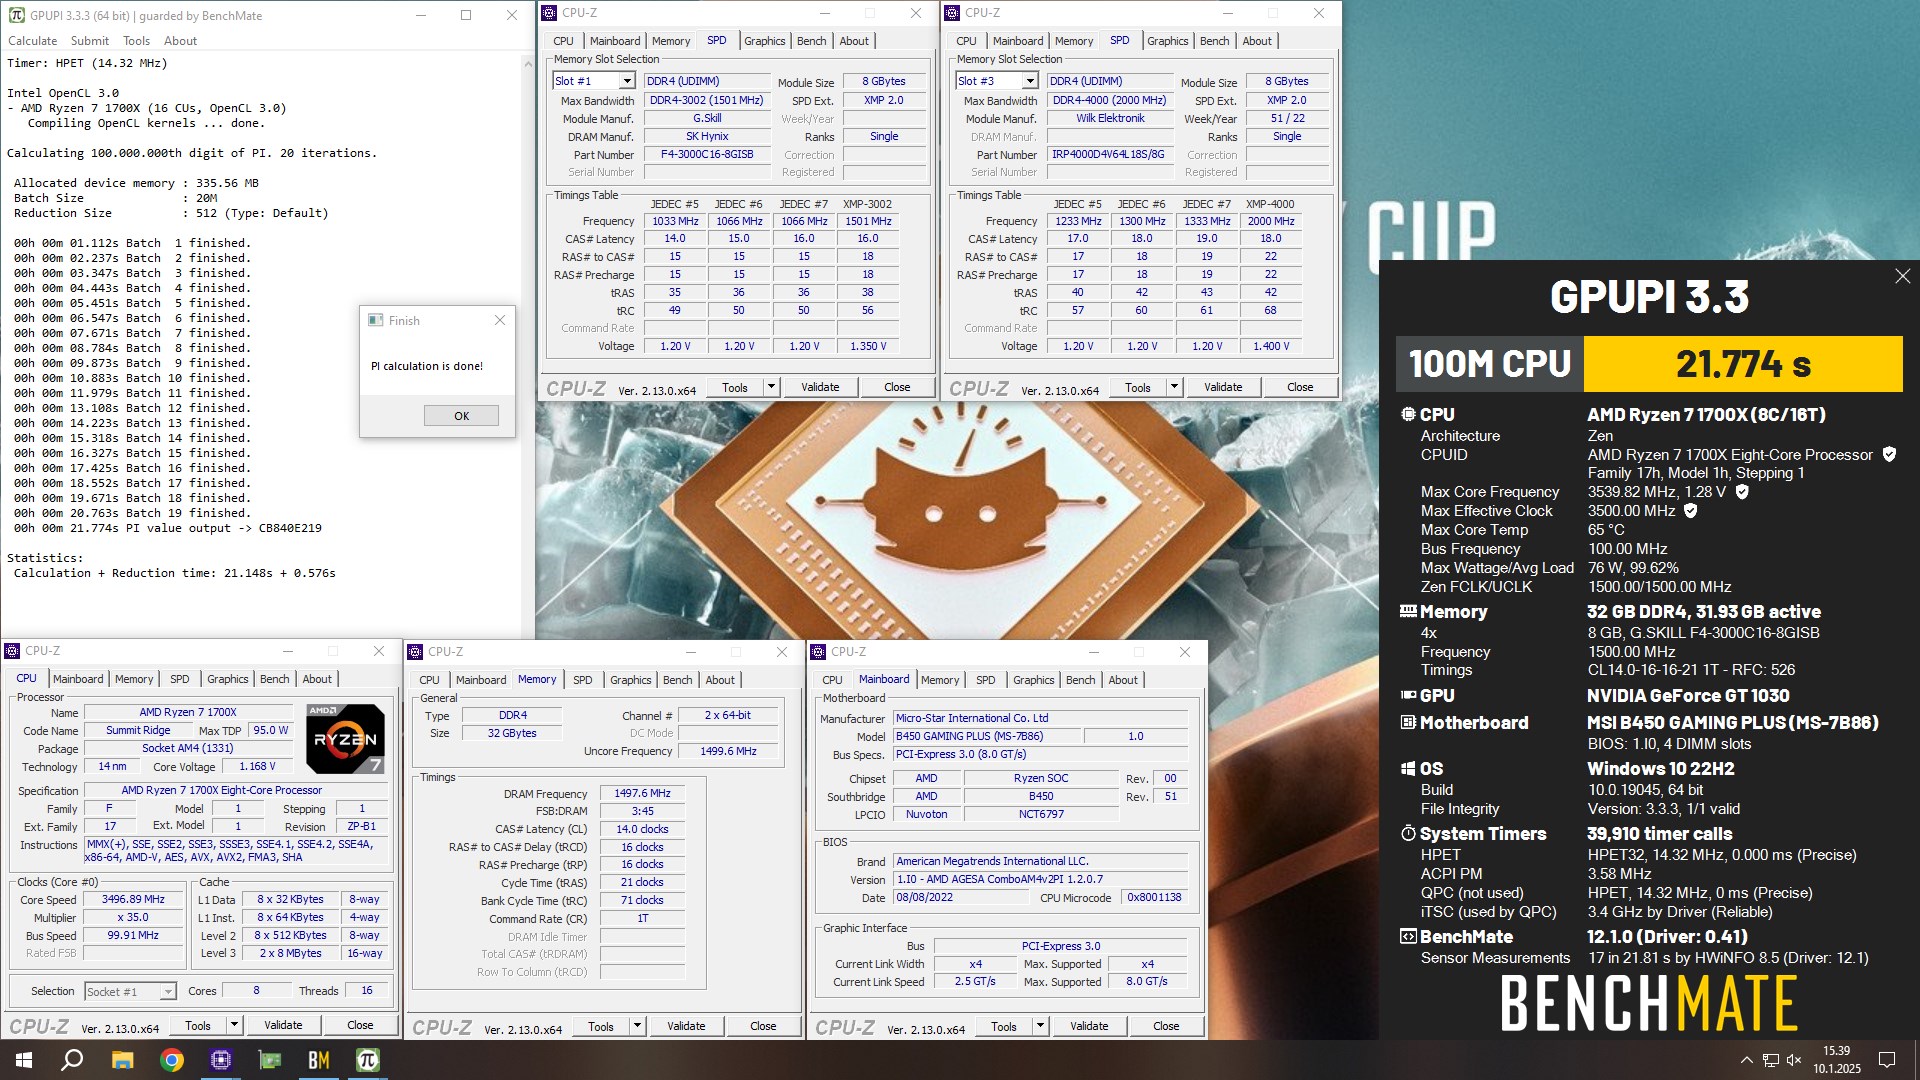Close the BenchMate GPUPI result panel
This screenshot has width=1920, height=1080.
[1902, 276]
